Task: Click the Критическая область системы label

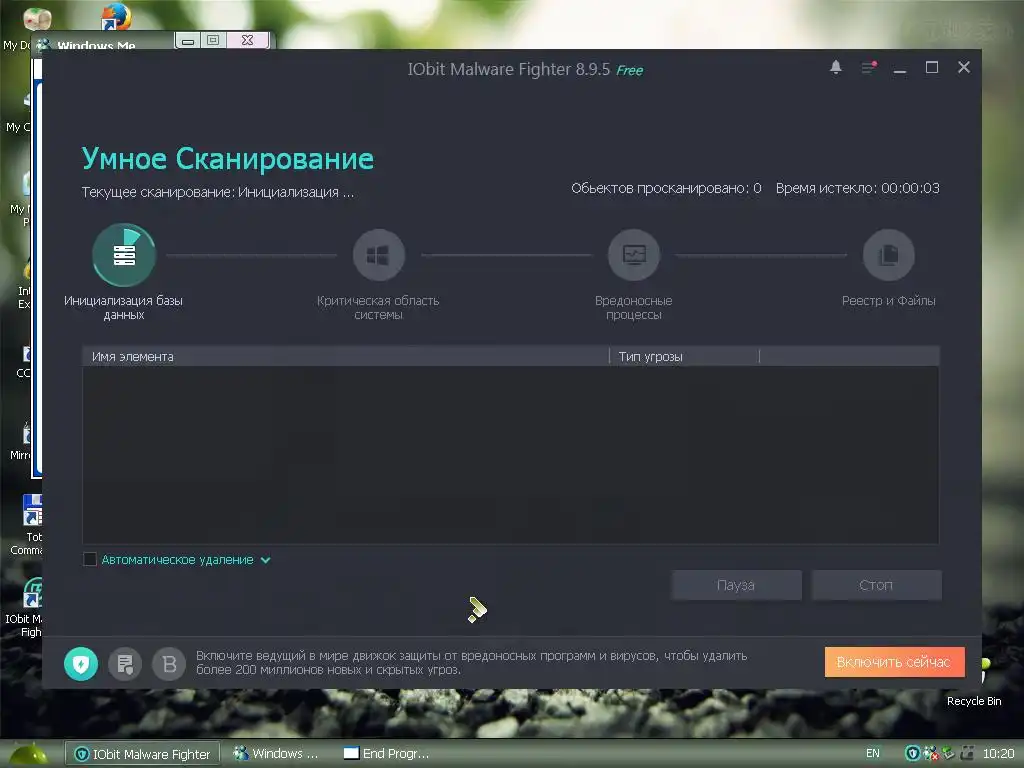Action: click(x=378, y=308)
